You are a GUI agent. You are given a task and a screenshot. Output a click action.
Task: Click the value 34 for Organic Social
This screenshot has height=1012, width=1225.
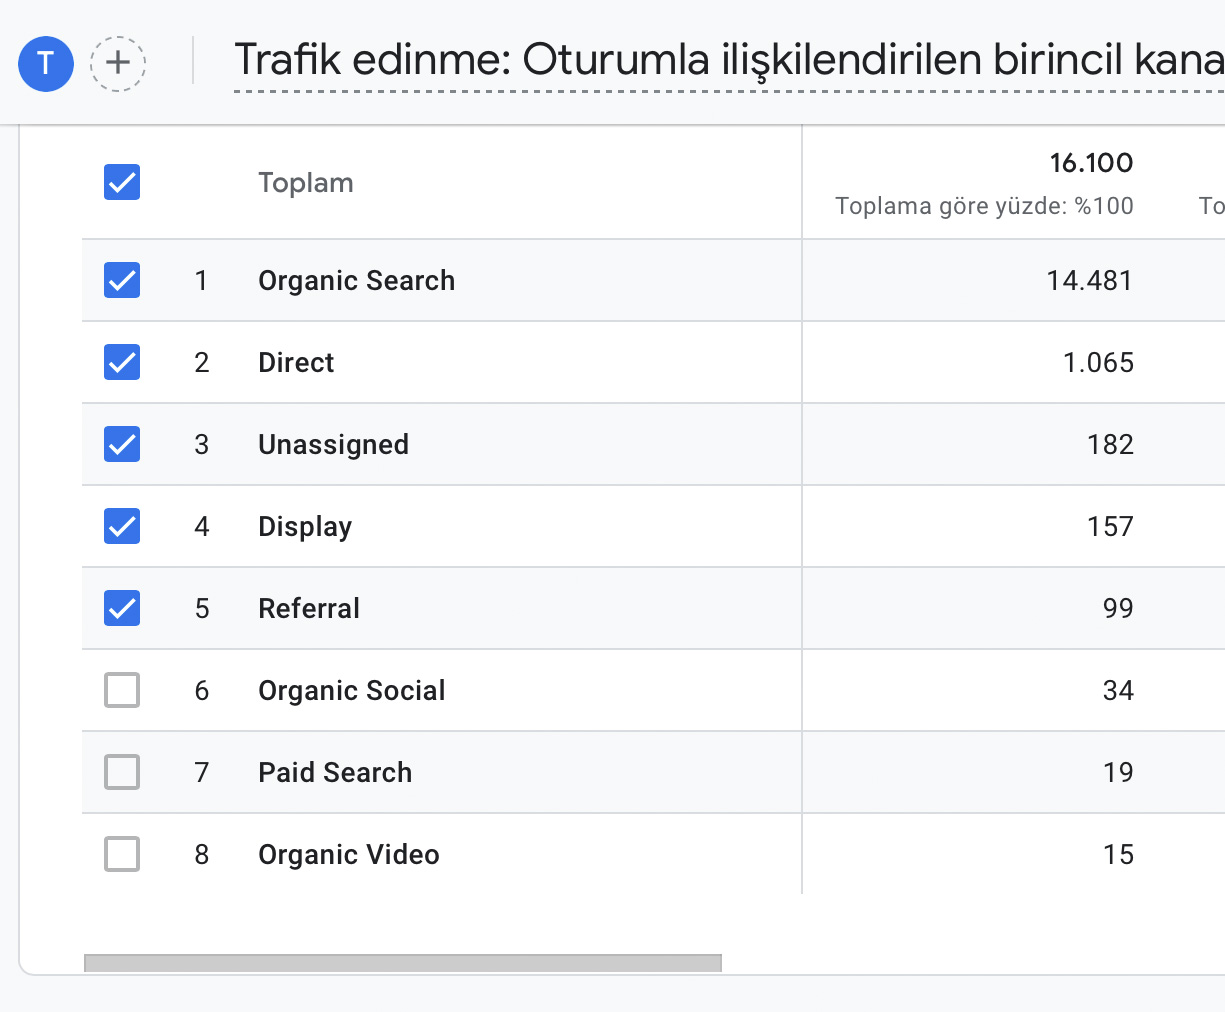(x=1118, y=691)
